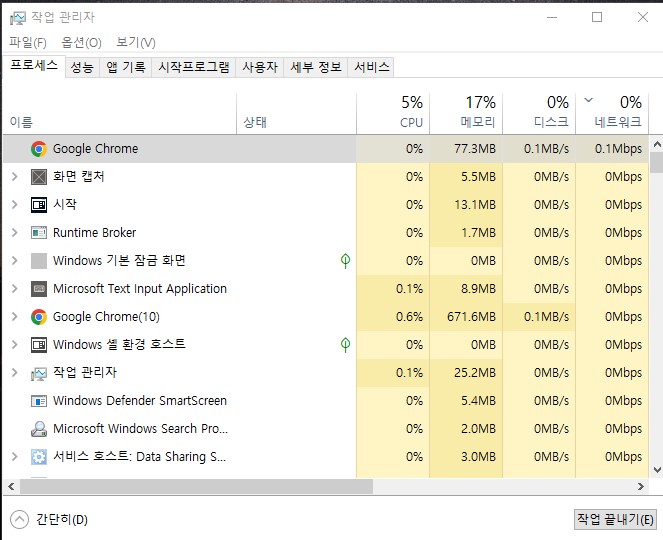Click the horizontal scrollbar thumb
The image size is (663, 540).
[x=196, y=486]
